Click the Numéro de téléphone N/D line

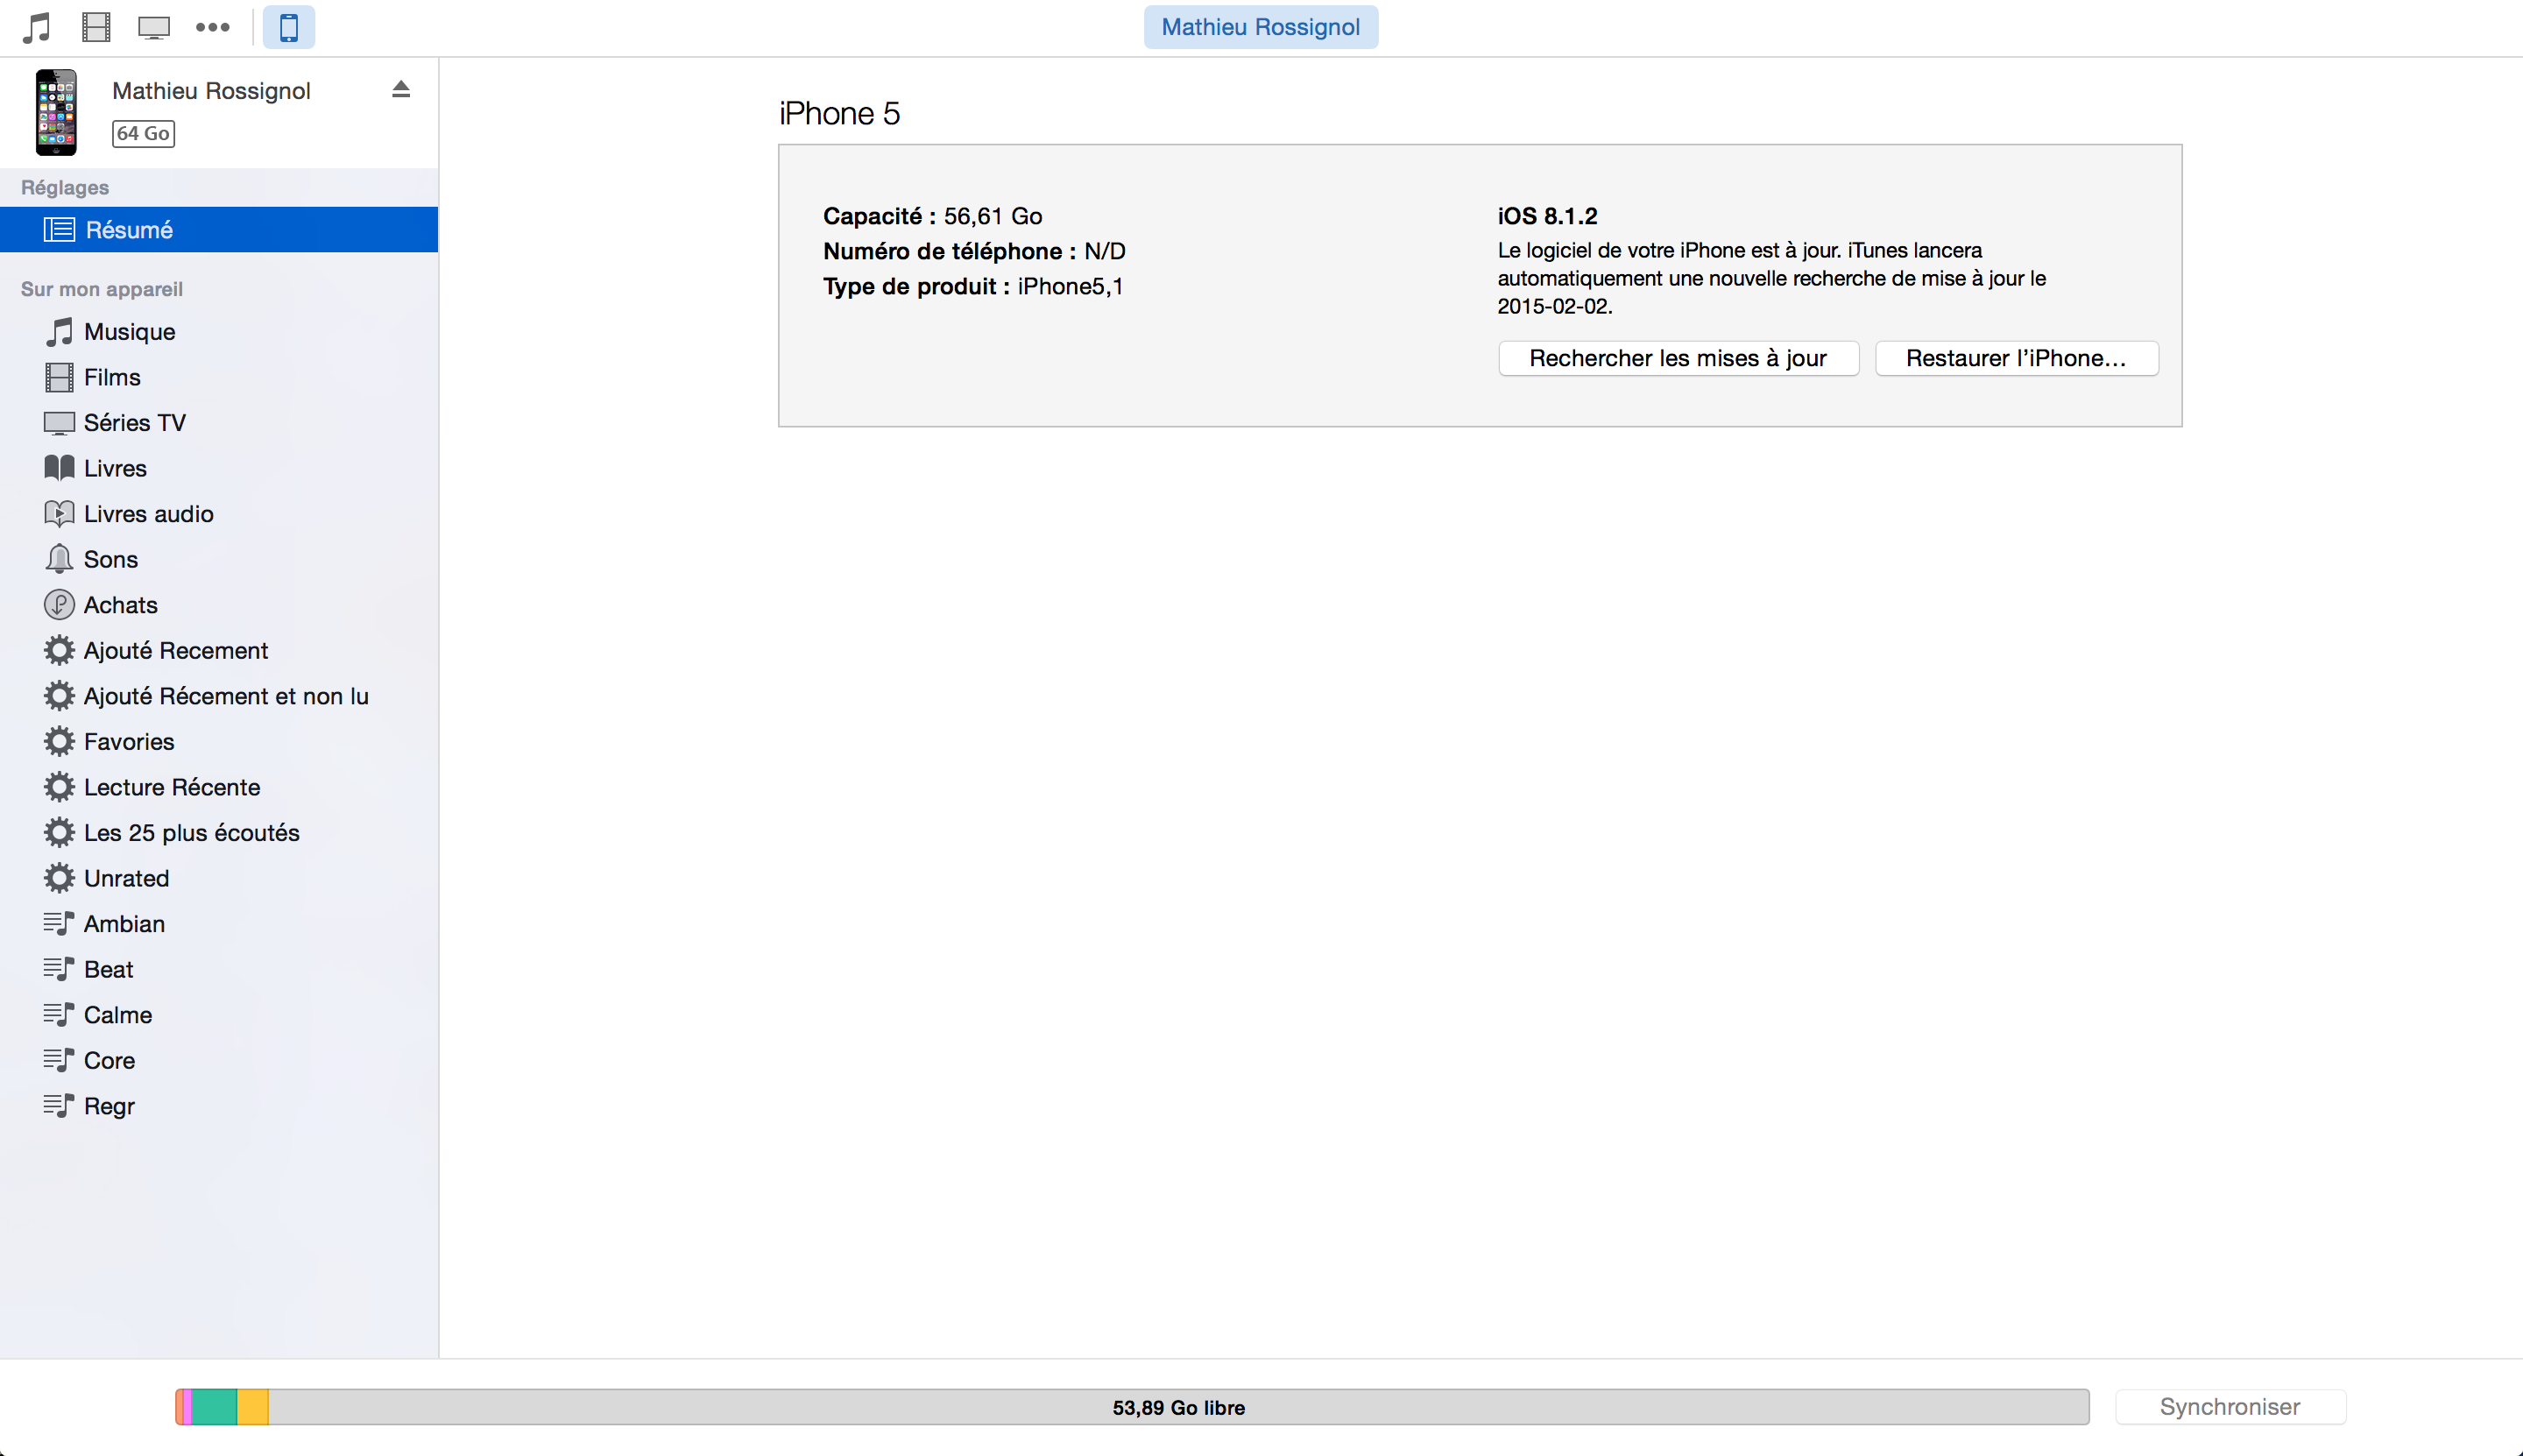(x=974, y=251)
